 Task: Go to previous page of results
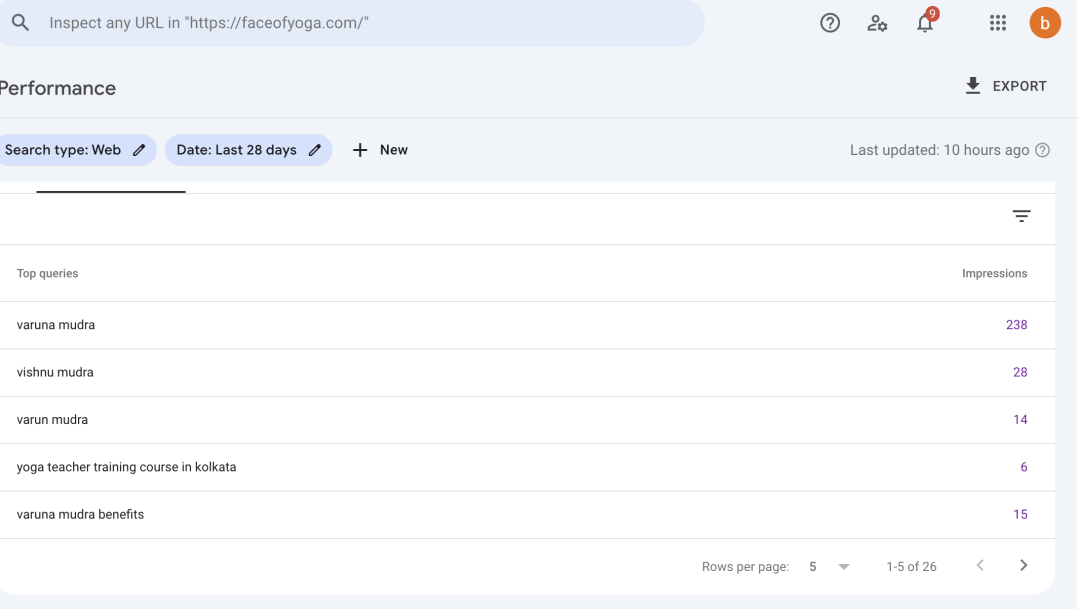(x=980, y=566)
